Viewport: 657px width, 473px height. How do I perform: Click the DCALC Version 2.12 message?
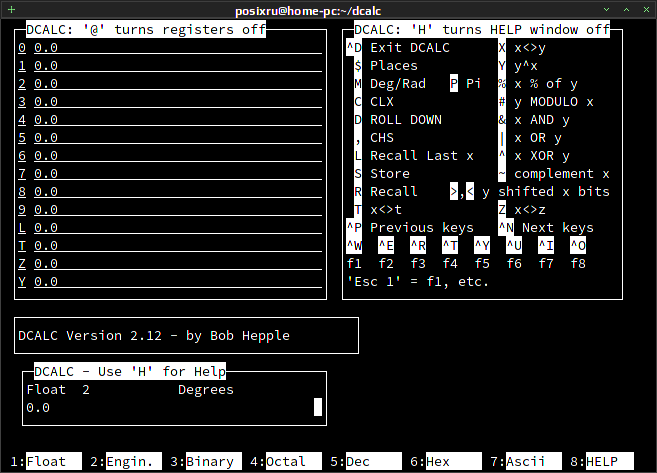tap(154, 336)
